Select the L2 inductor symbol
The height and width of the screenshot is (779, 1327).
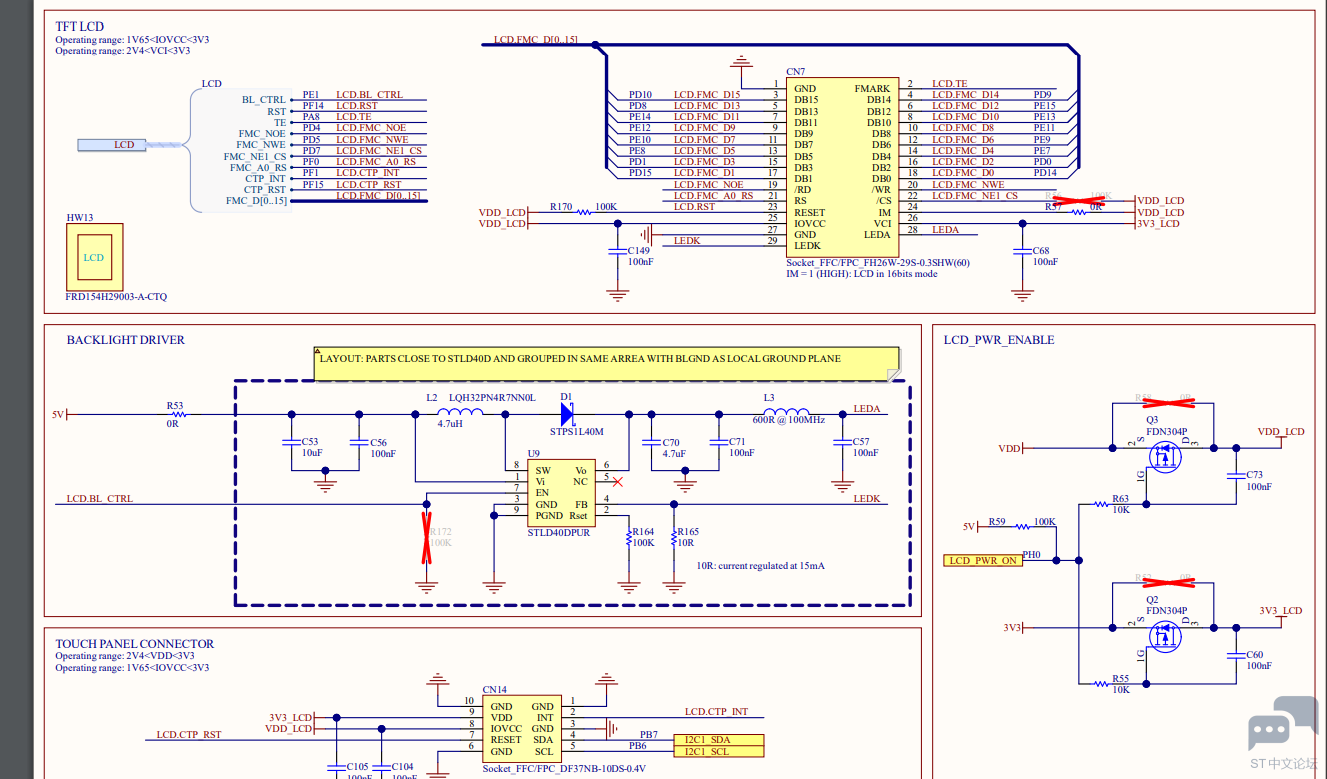point(461,412)
